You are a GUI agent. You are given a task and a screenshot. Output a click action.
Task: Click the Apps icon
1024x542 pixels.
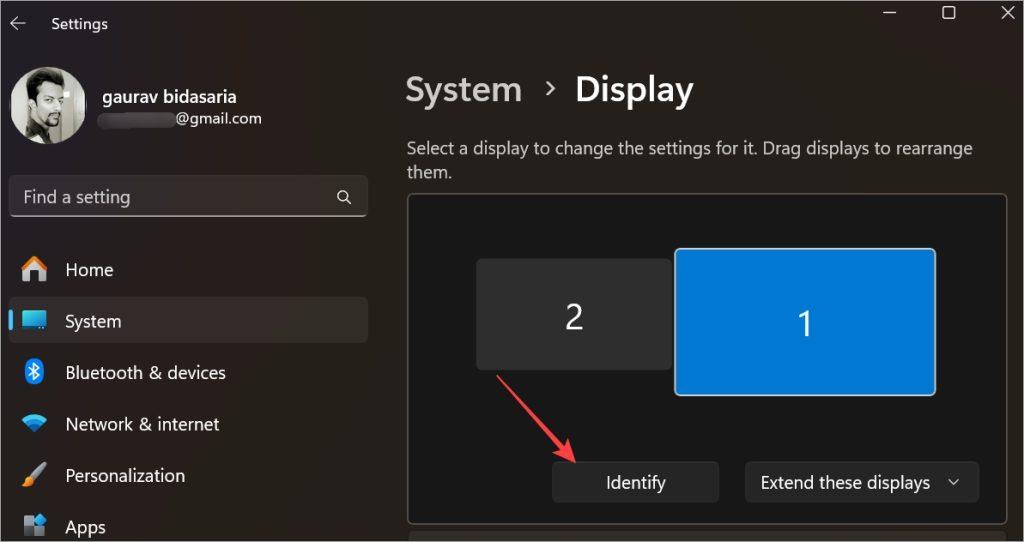point(34,526)
